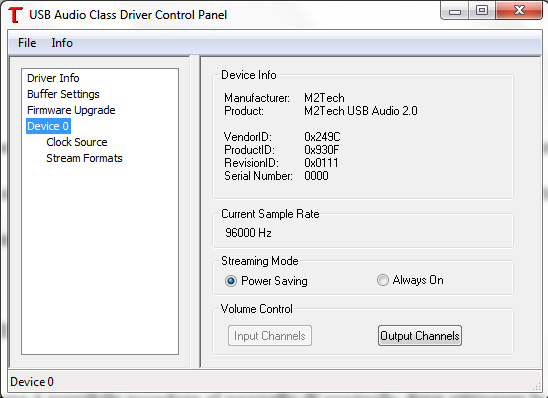This screenshot has height=398, width=548.
Task: Select Driver Info in the tree
Action: click(x=53, y=78)
